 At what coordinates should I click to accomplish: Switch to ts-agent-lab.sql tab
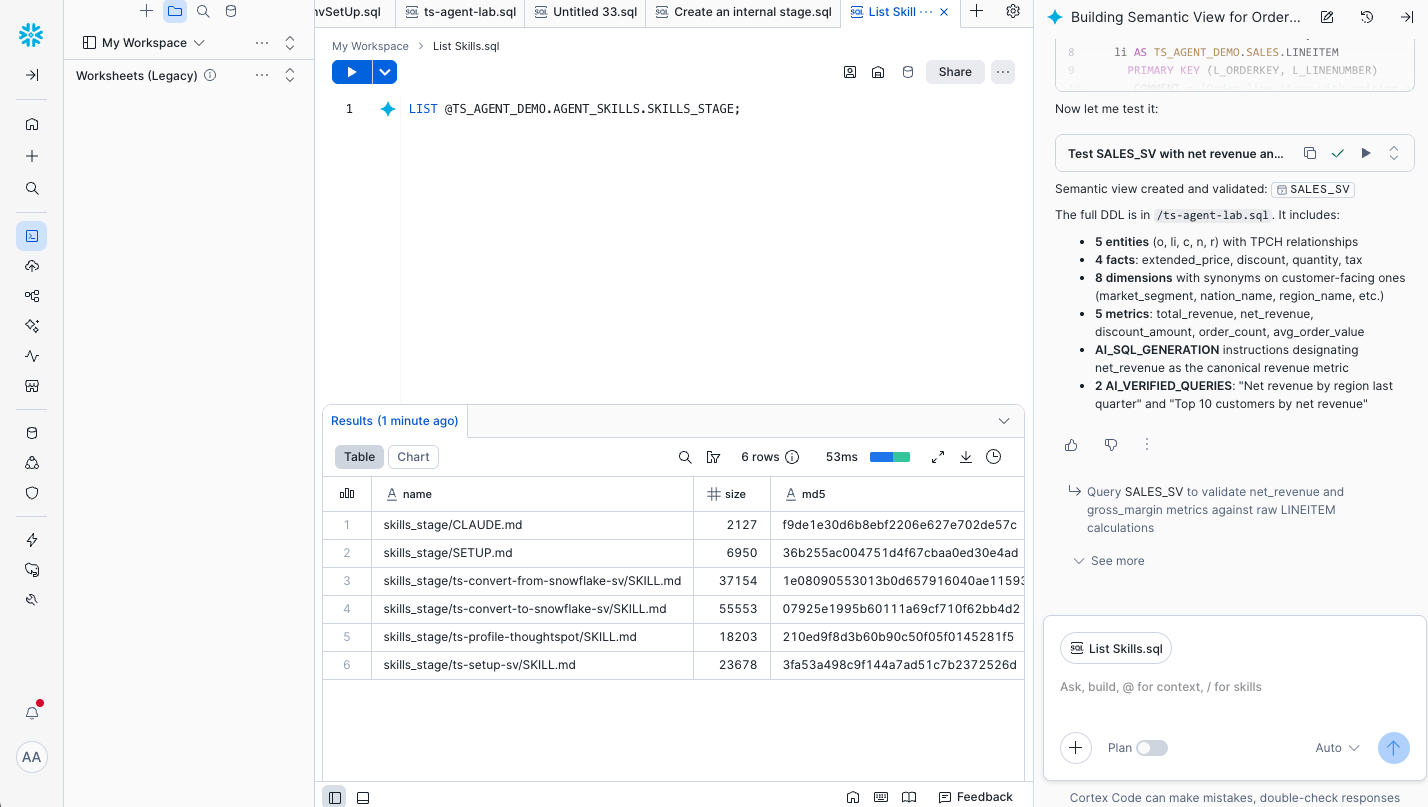[460, 12]
